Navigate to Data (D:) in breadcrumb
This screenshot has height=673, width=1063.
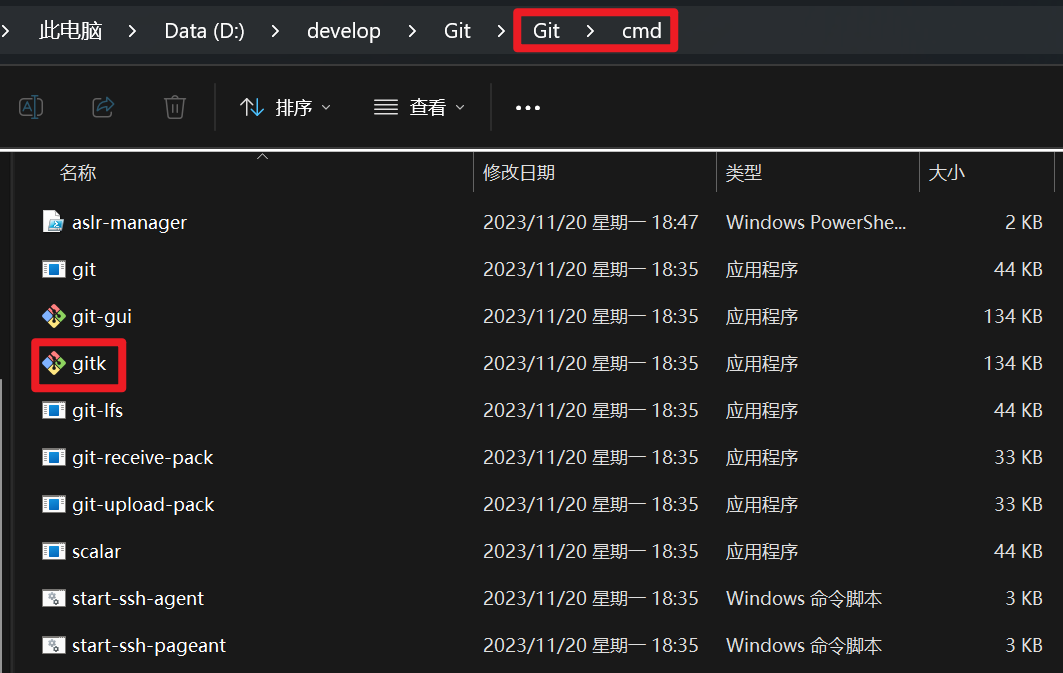[204, 30]
